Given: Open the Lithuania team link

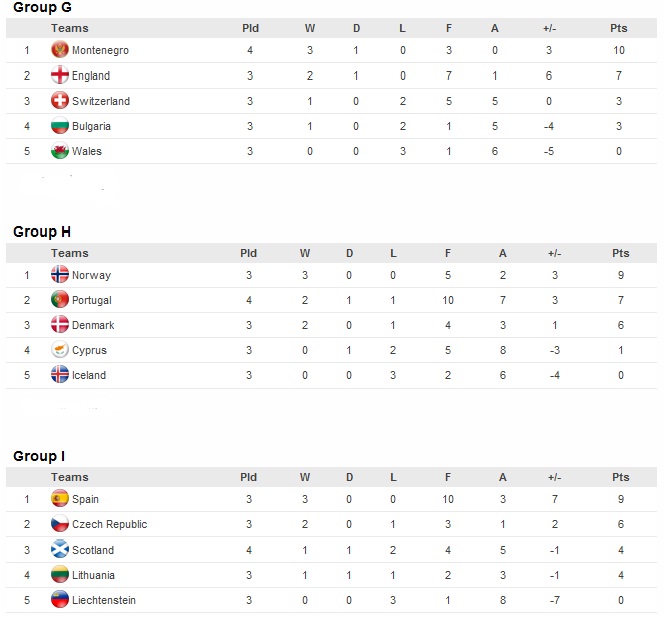Looking at the screenshot, I should 93,575.
